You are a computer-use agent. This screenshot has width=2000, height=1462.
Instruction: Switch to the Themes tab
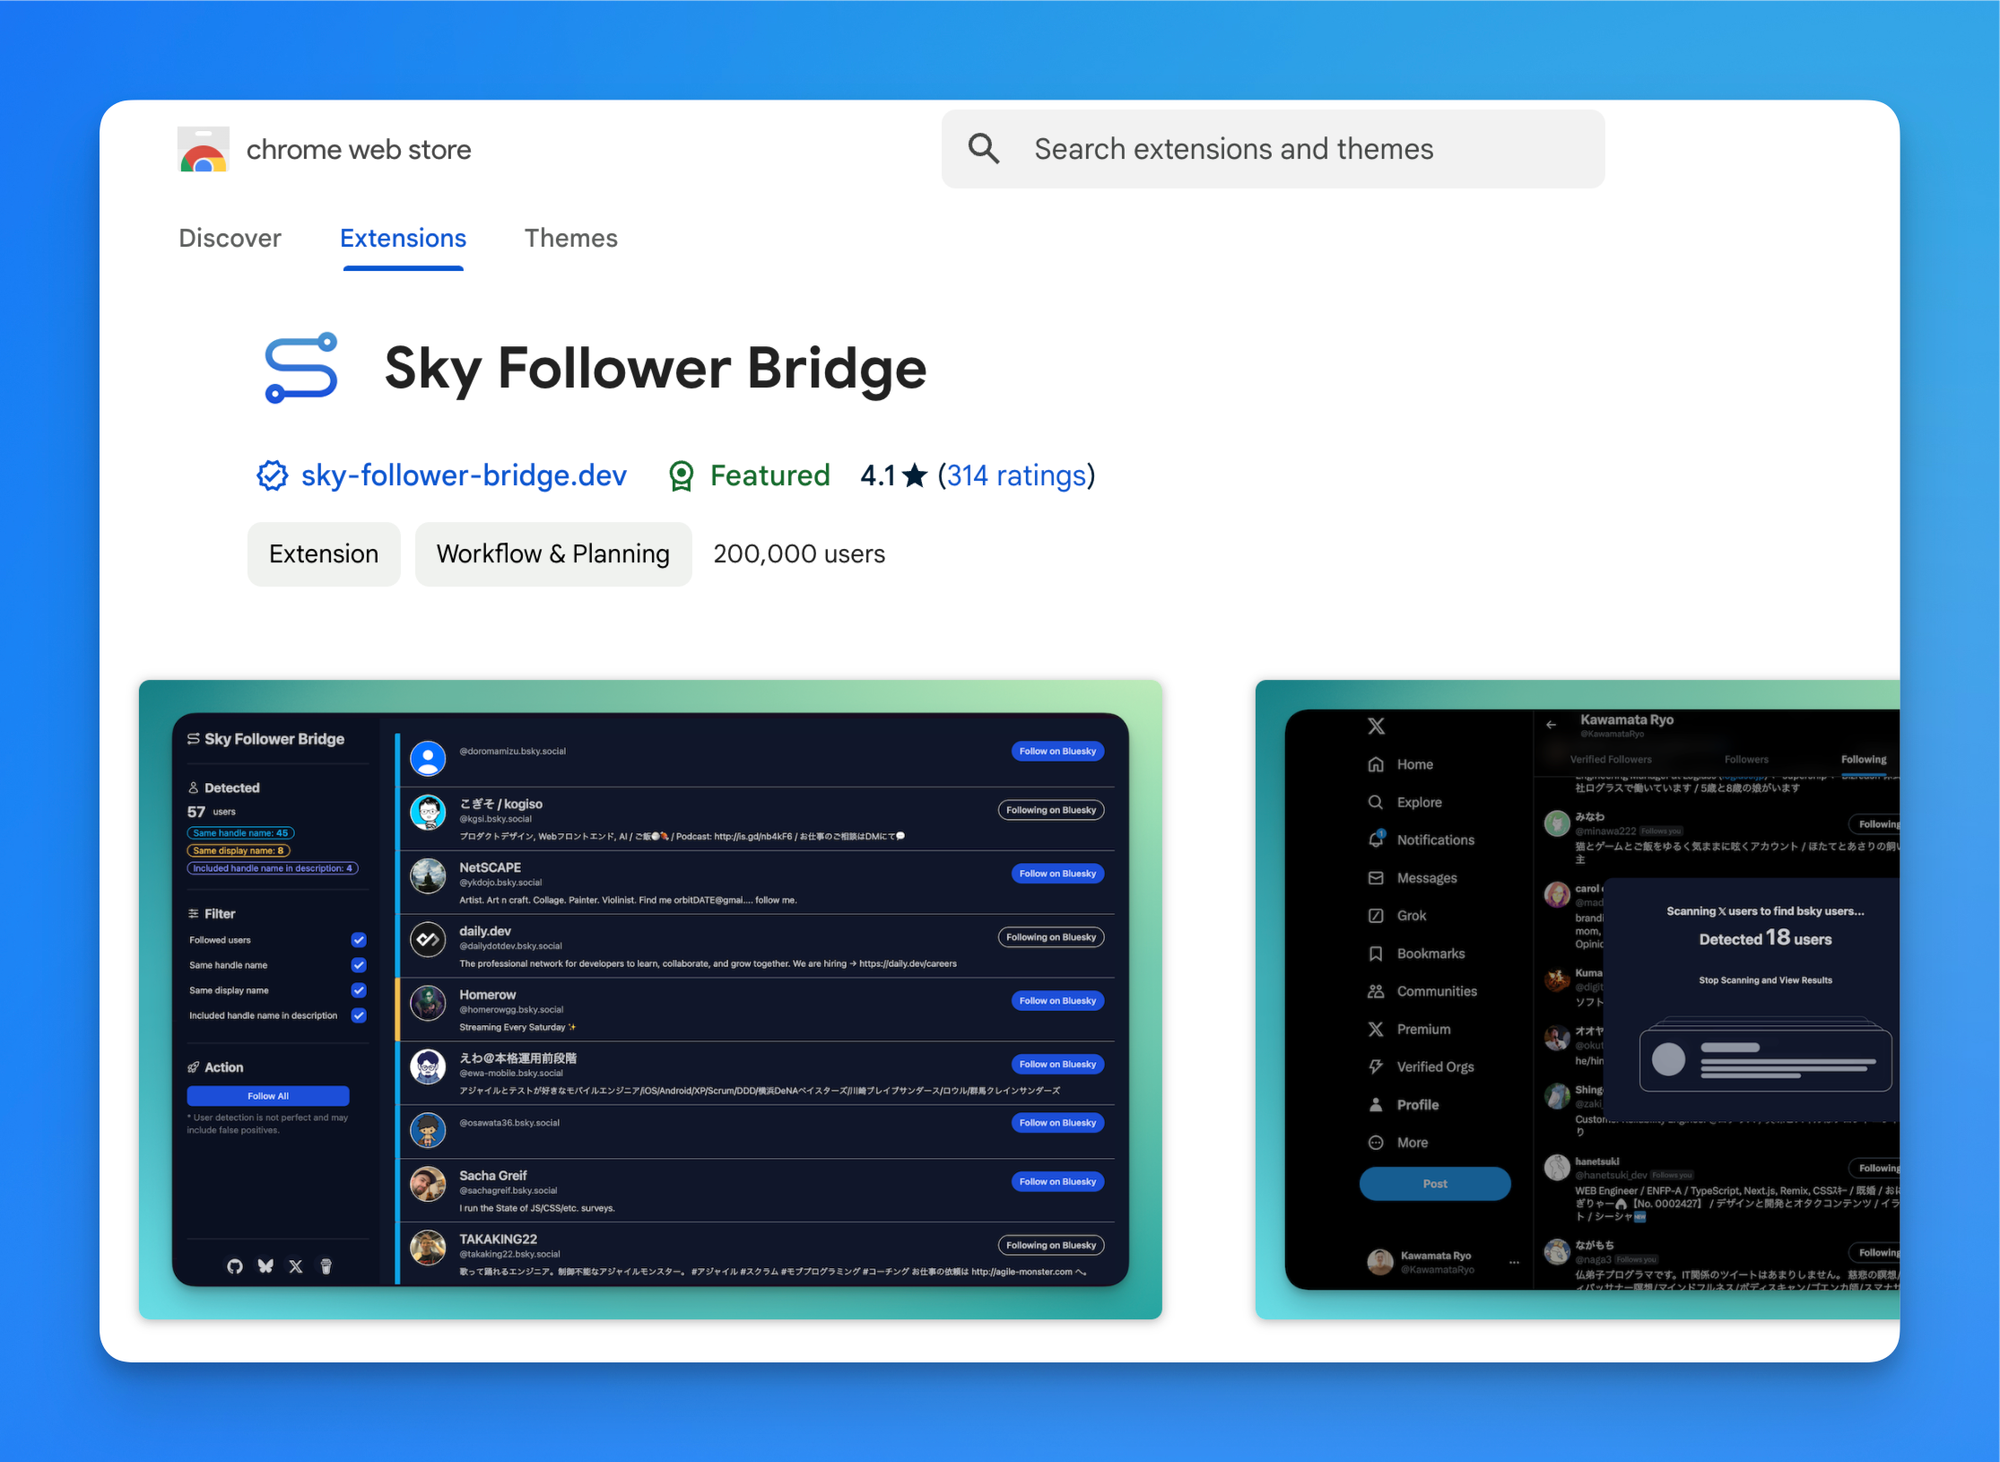[x=571, y=238]
